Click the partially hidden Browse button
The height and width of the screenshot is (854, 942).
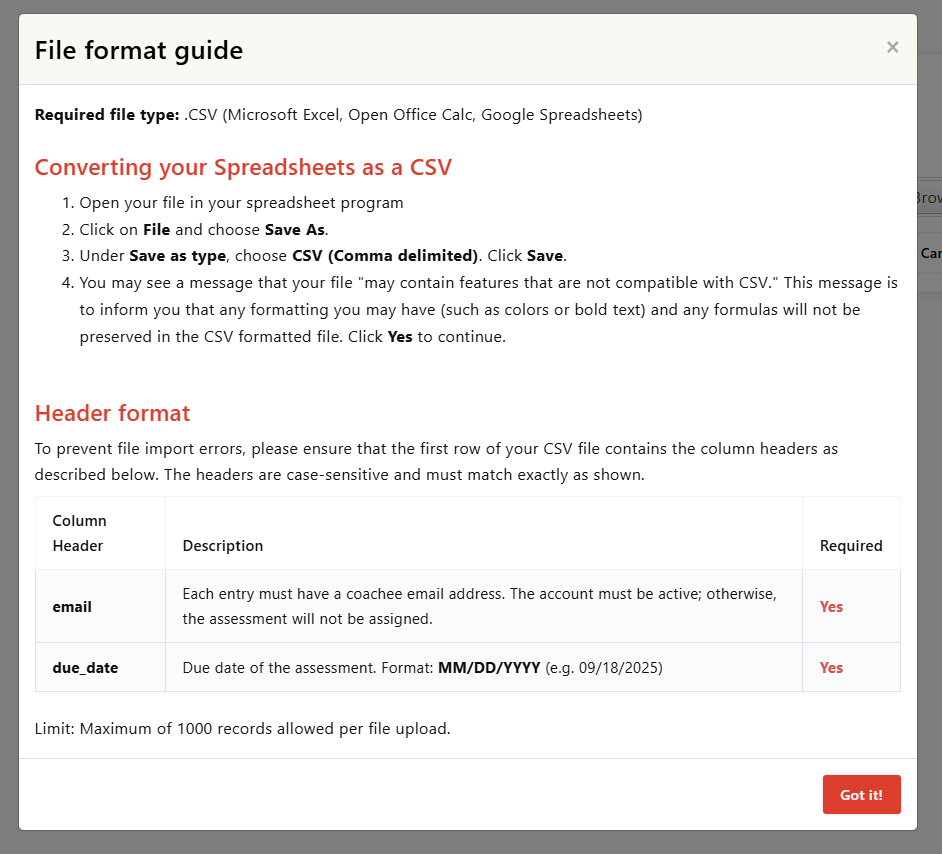tap(929, 198)
